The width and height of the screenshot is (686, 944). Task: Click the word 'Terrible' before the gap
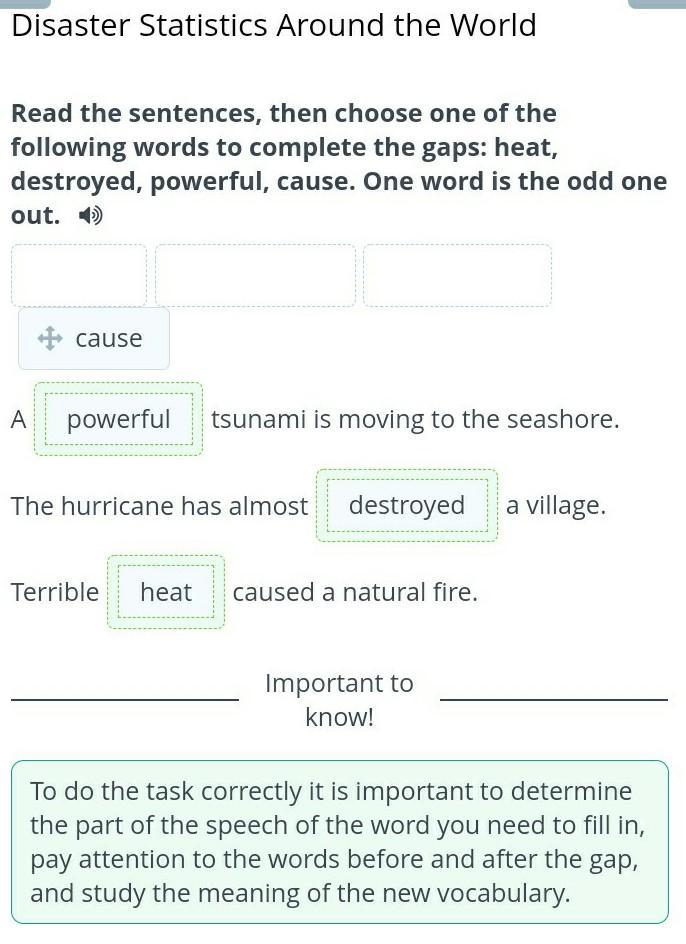click(x=55, y=592)
